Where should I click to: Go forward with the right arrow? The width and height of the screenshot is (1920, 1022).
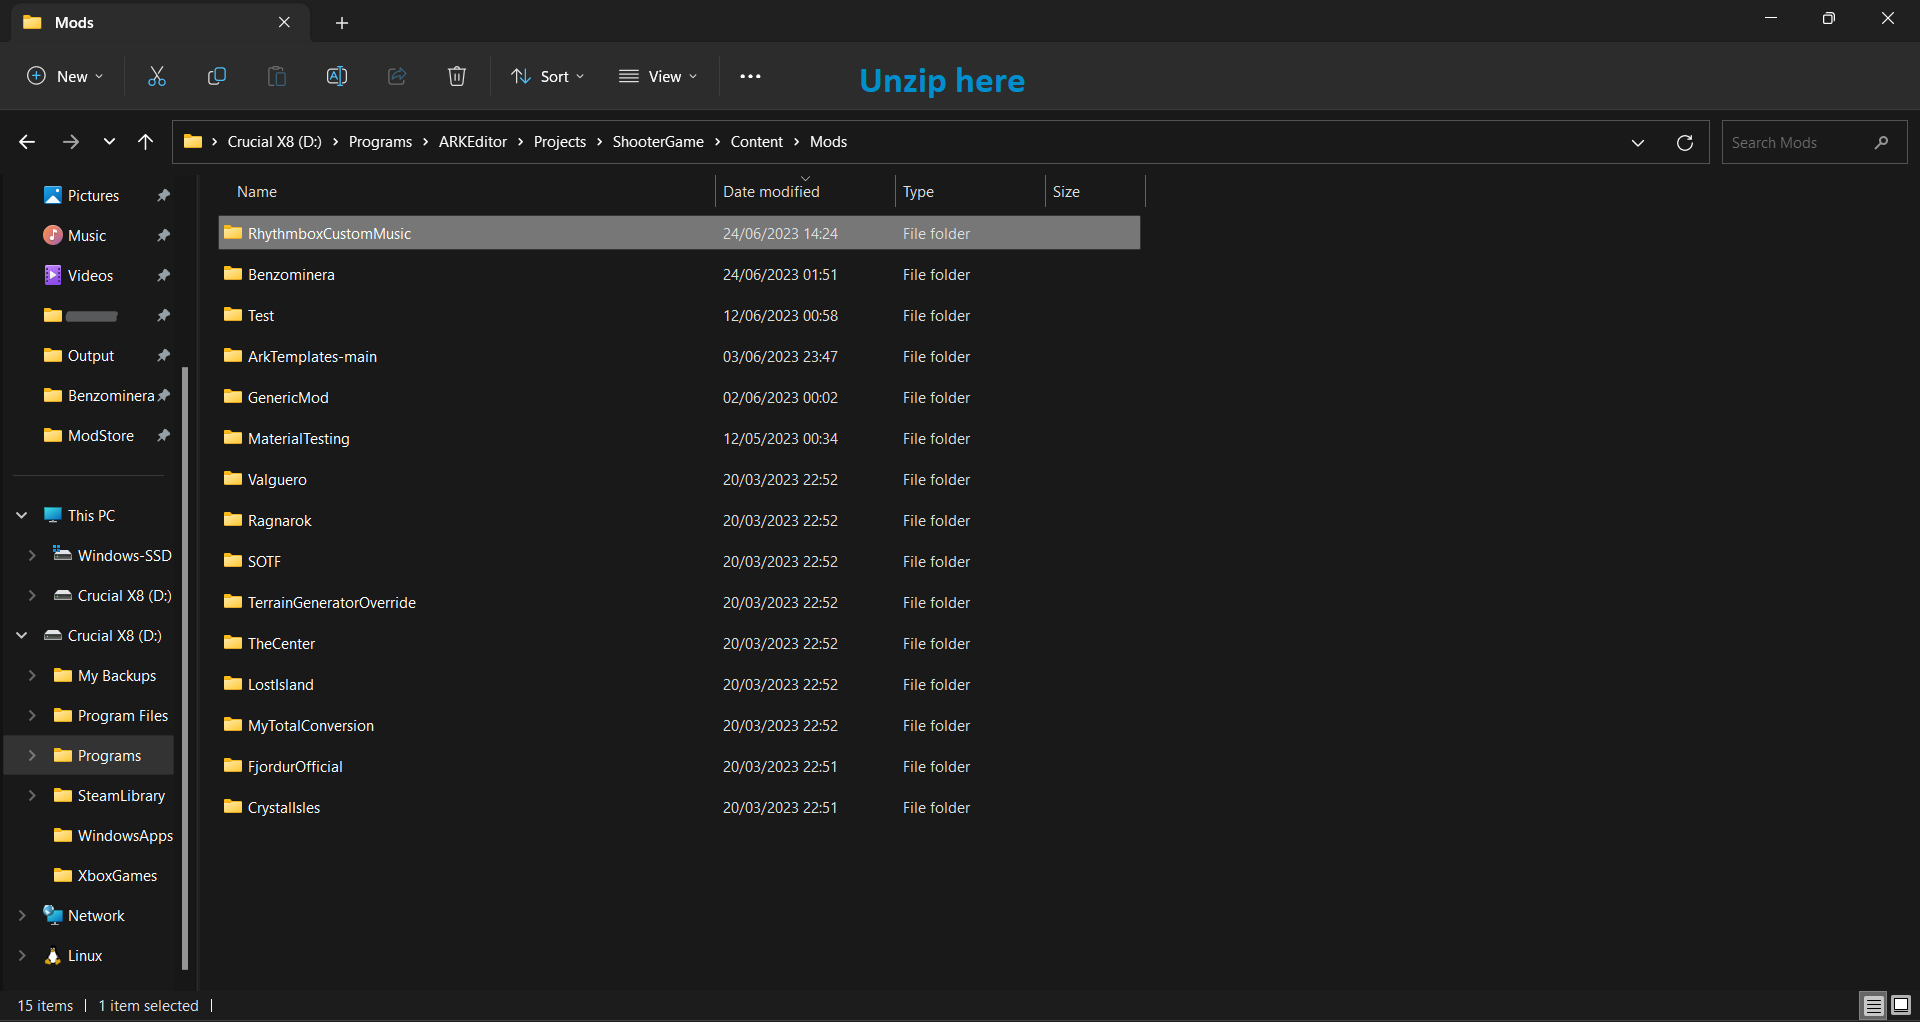click(70, 142)
